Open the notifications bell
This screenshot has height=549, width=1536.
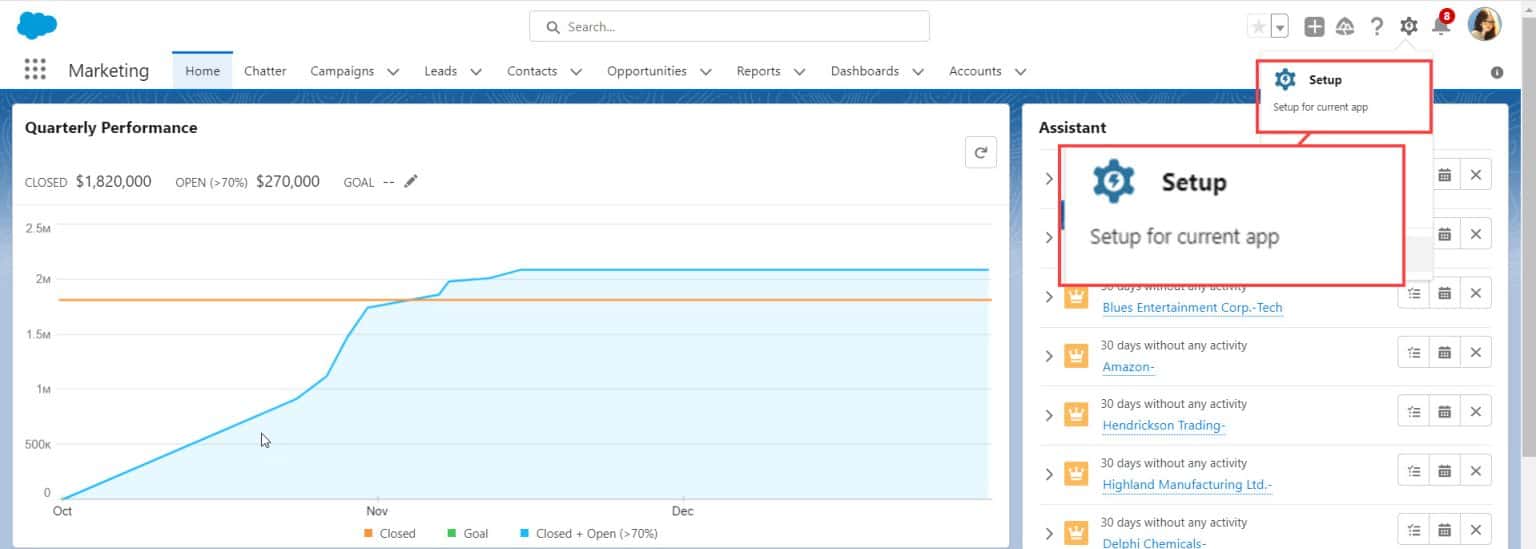1440,27
